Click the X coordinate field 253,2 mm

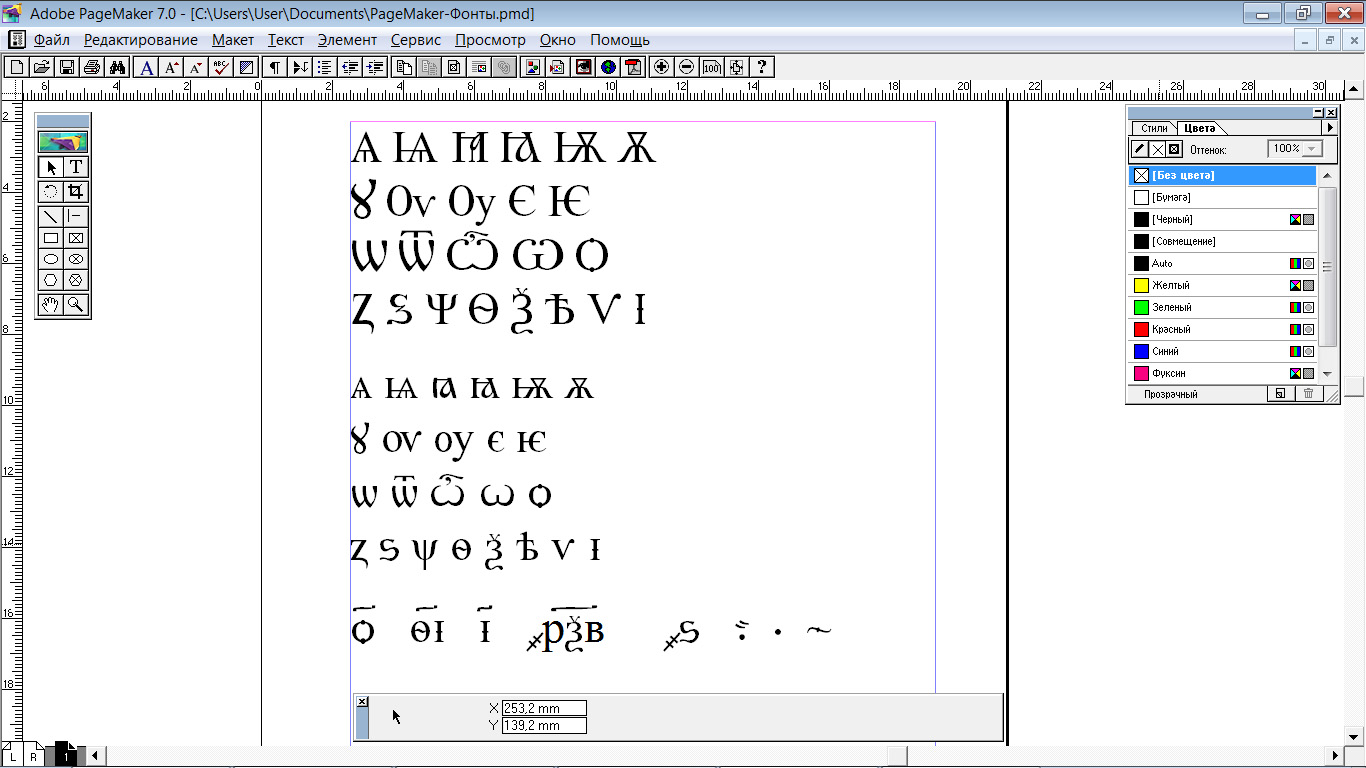coord(544,708)
